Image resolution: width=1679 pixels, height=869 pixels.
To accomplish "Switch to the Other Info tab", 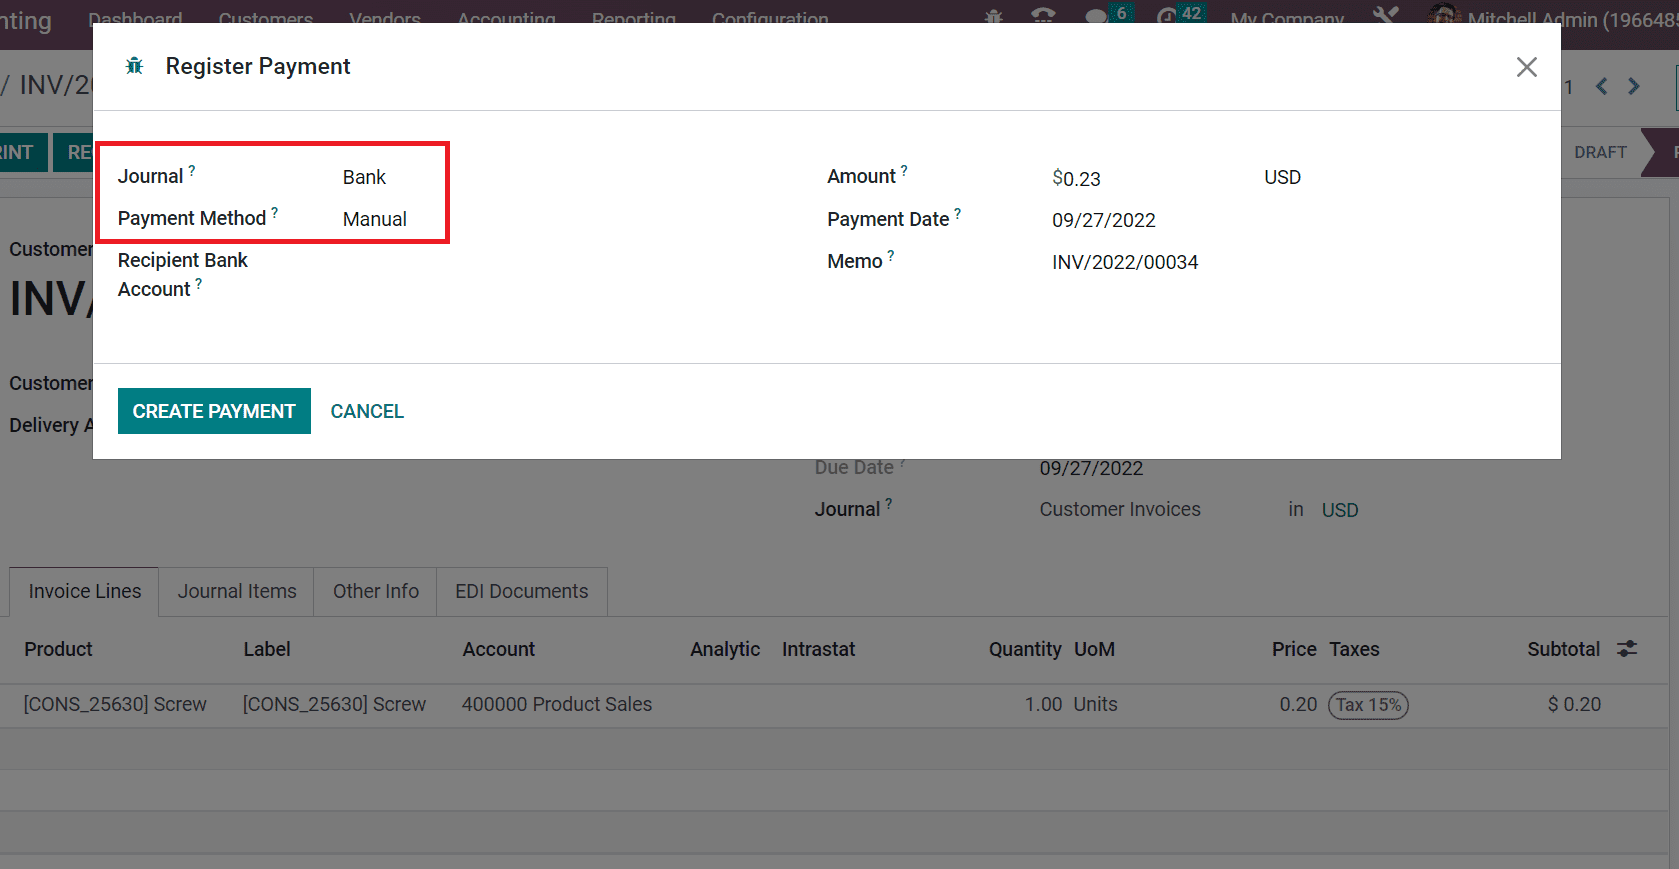I will (376, 591).
